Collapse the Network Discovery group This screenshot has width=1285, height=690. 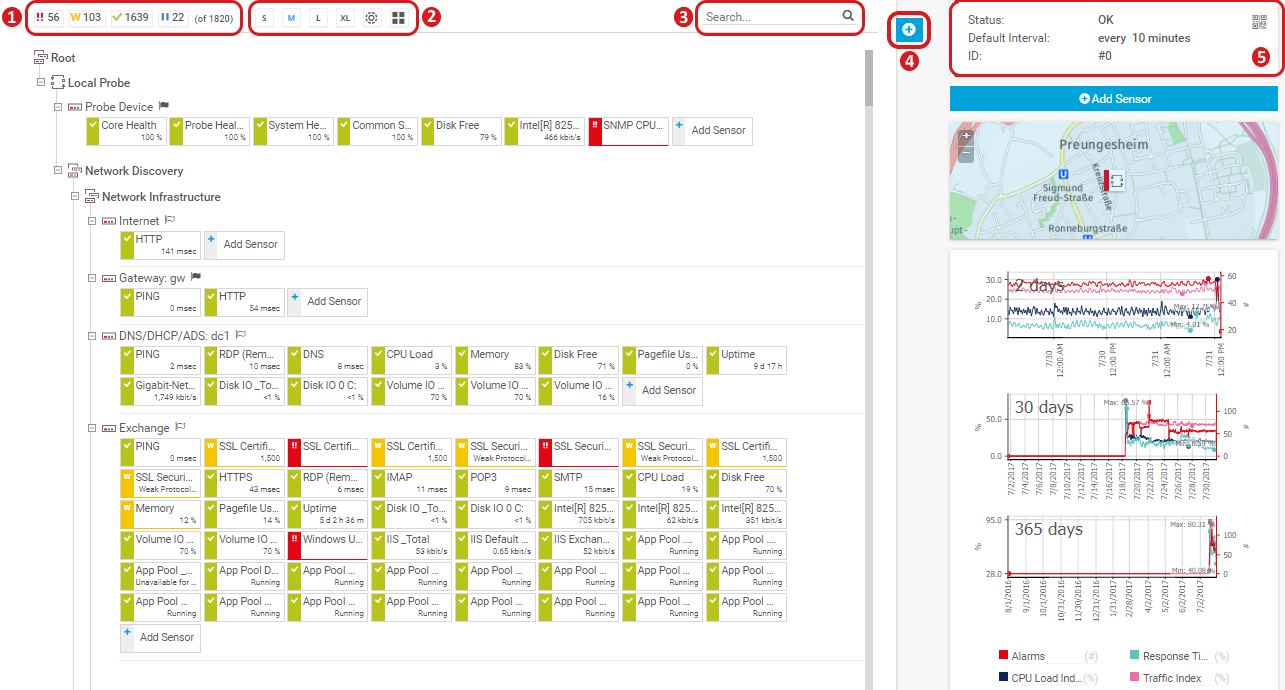(59, 171)
